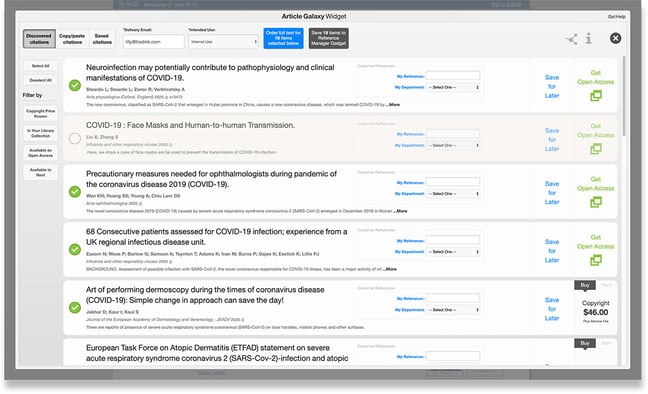Save the Face Masks article for later
The height and width of the screenshot is (394, 648).
[x=552, y=140]
